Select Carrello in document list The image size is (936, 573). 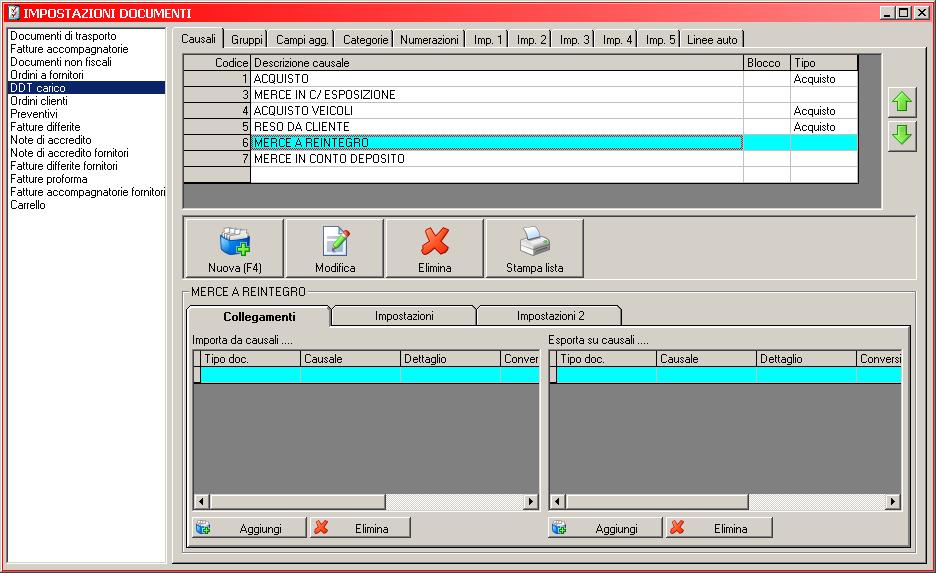coord(87,205)
